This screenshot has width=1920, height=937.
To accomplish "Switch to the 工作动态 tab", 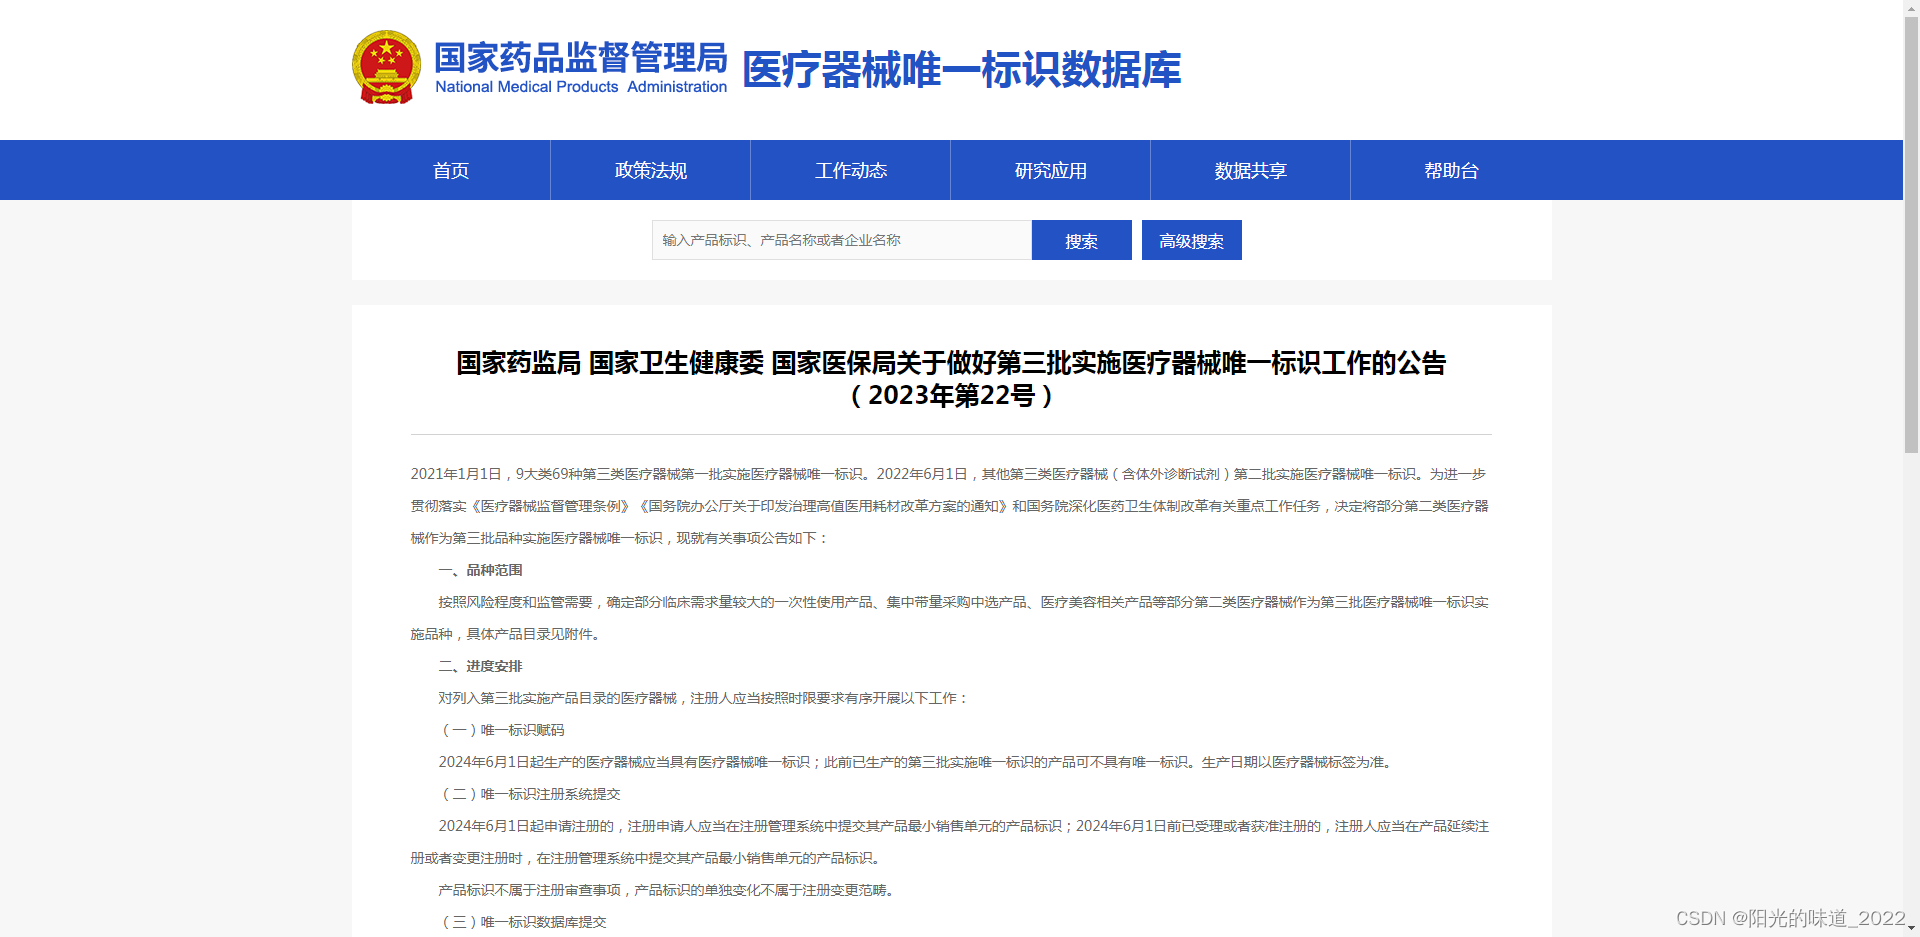I will [x=850, y=170].
